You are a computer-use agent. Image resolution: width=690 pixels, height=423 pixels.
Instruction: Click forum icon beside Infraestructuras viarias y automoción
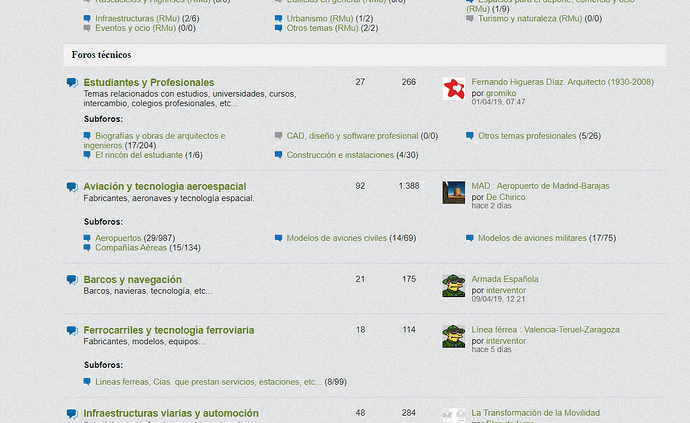pyautogui.click(x=71, y=413)
